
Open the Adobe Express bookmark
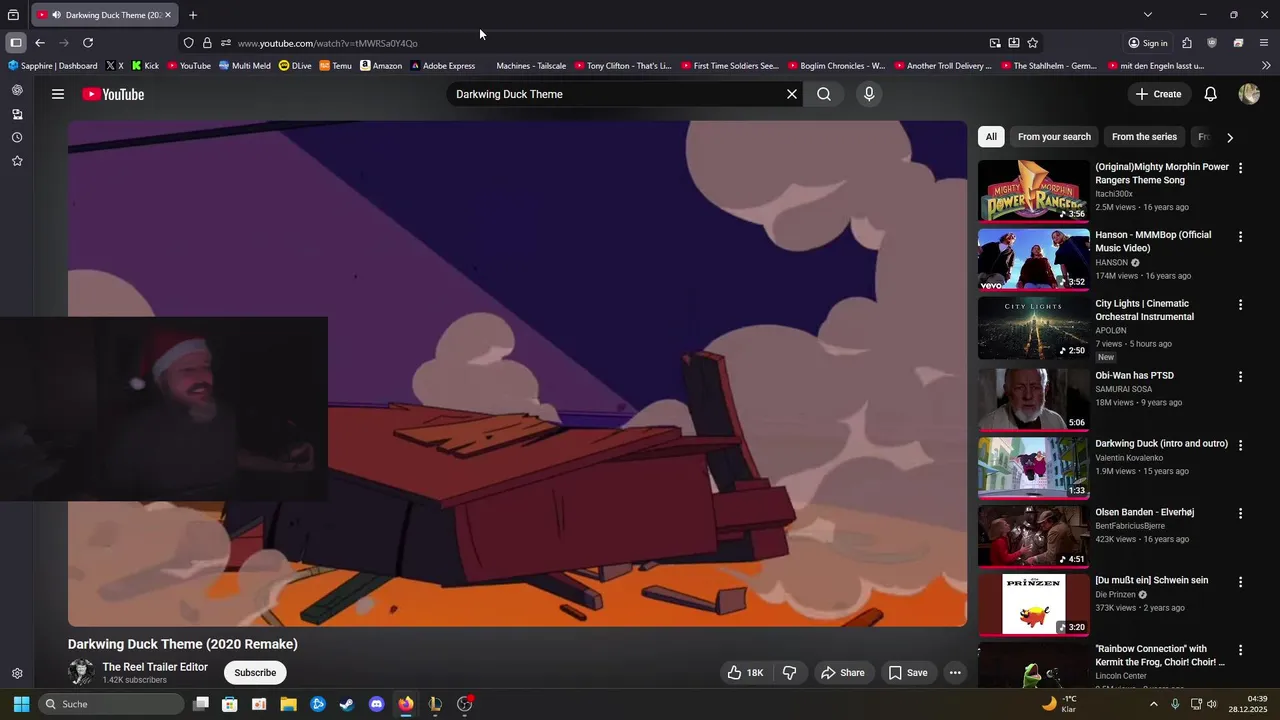[x=442, y=66]
